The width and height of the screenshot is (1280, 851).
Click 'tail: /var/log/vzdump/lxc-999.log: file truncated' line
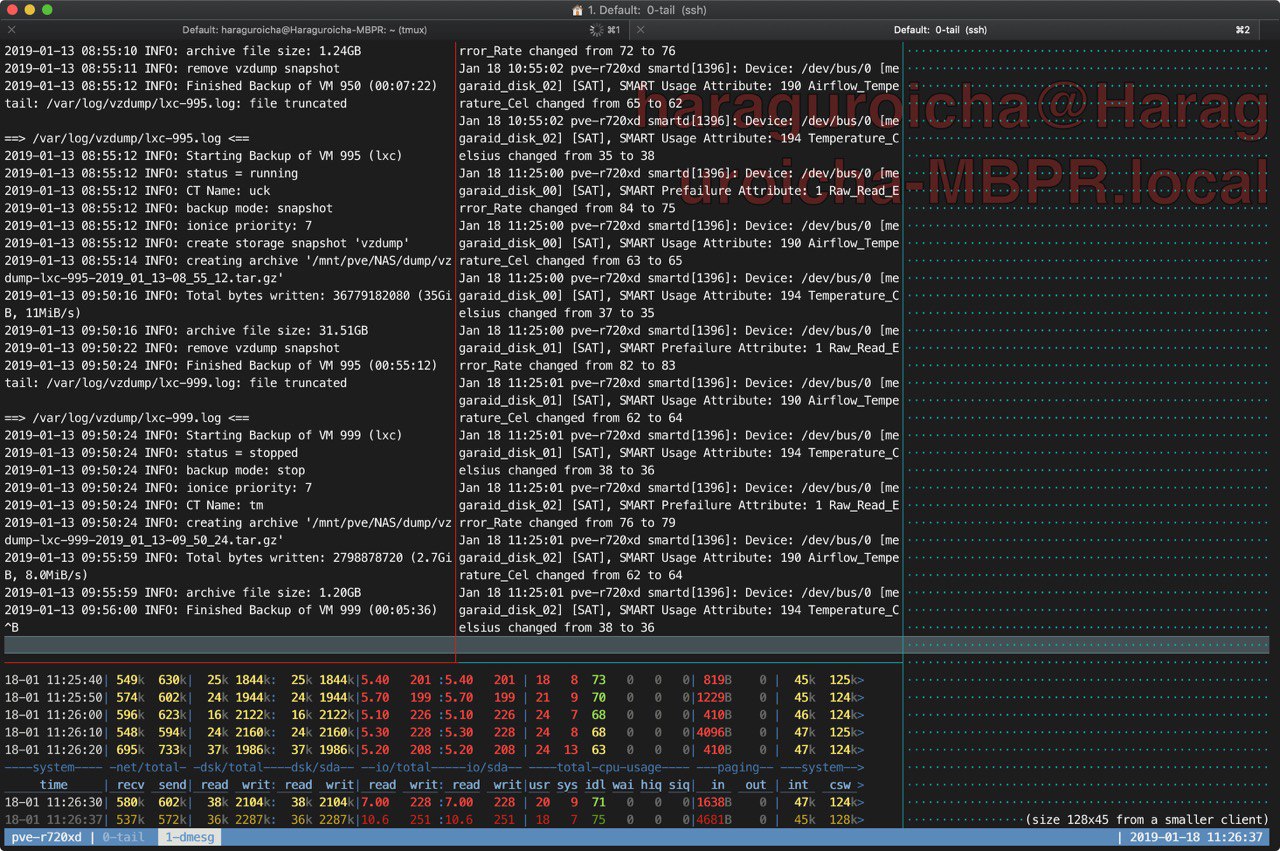(x=176, y=383)
